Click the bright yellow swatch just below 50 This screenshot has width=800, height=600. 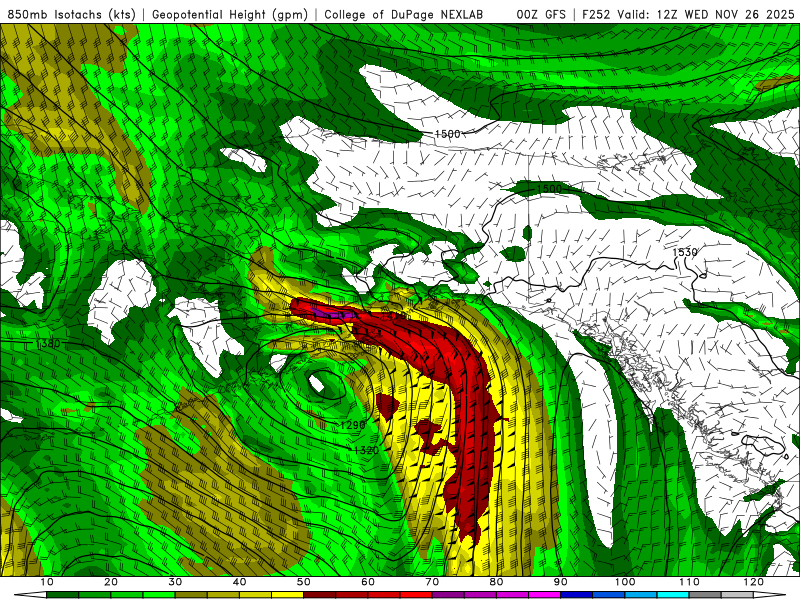[288, 595]
